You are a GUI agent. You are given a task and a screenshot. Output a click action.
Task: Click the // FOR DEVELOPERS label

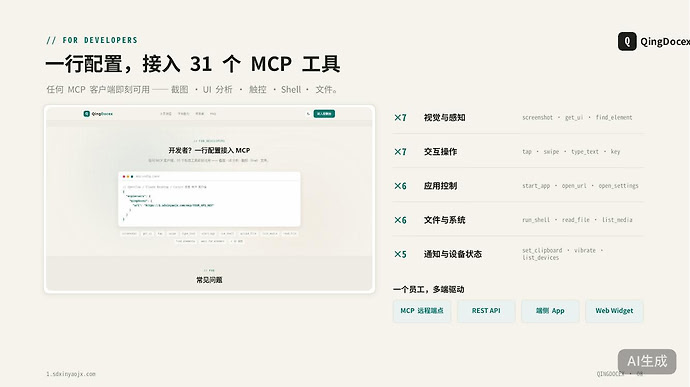pos(92,40)
